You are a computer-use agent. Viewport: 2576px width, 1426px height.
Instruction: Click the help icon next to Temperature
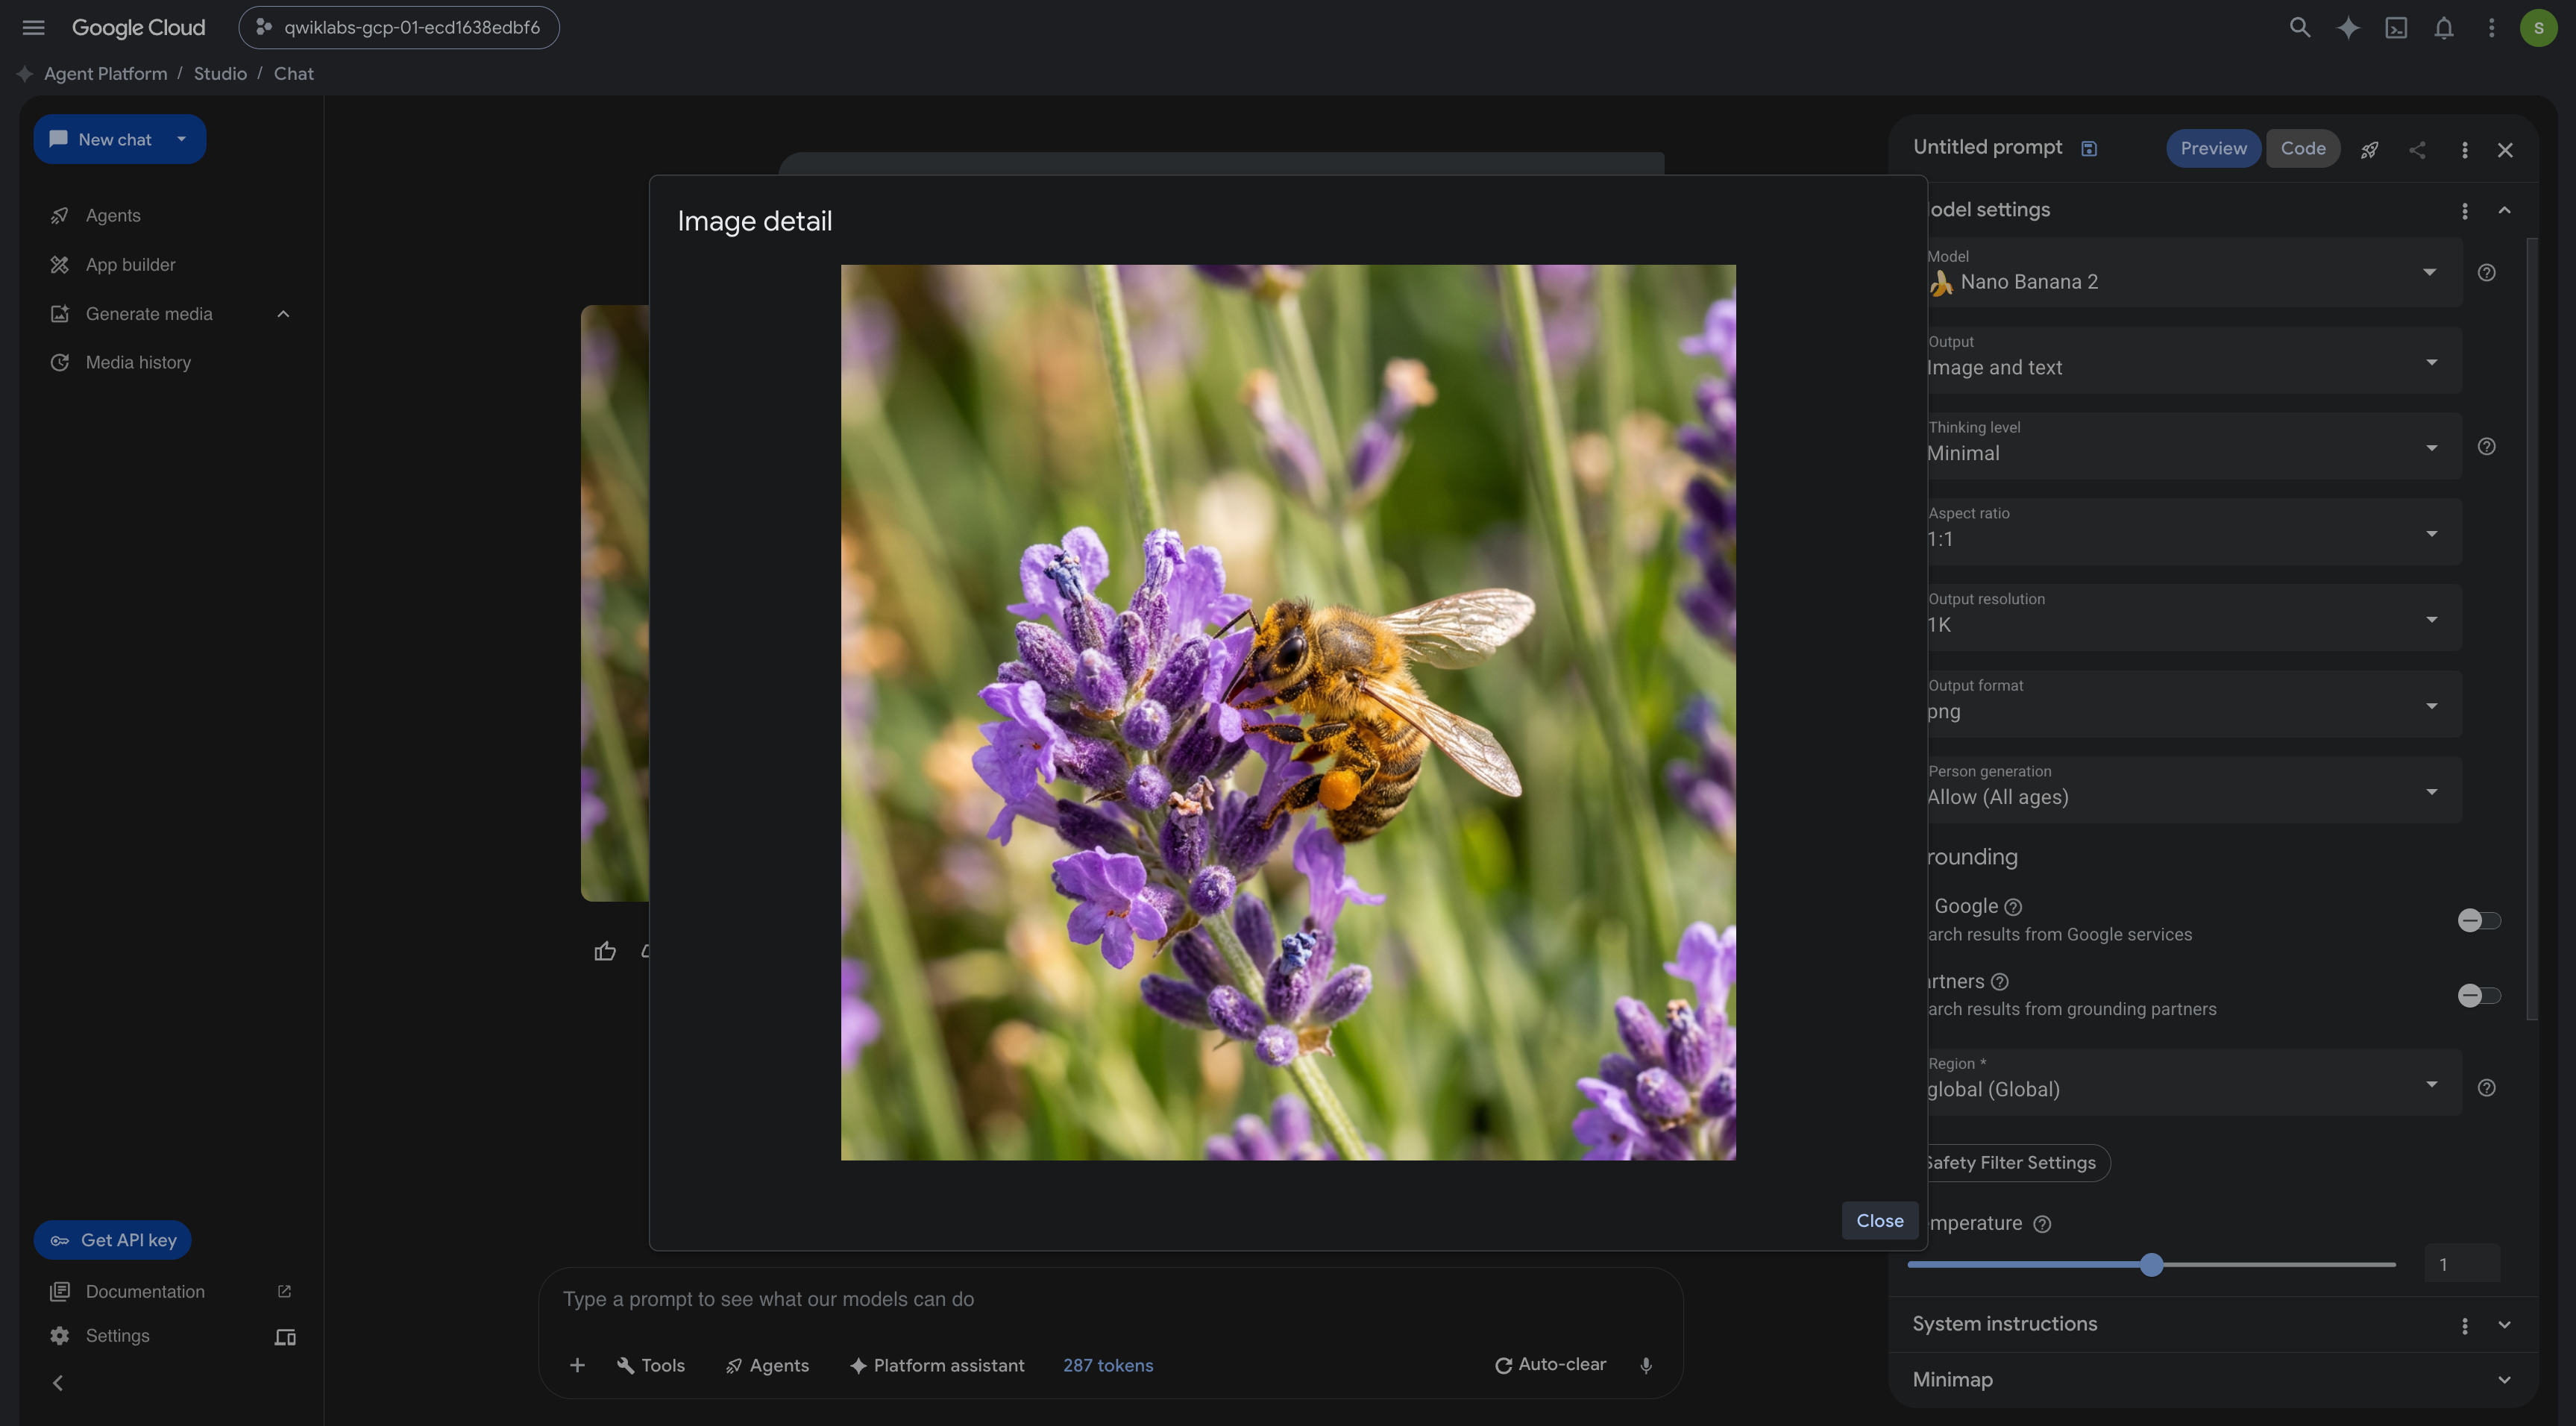(2043, 1225)
